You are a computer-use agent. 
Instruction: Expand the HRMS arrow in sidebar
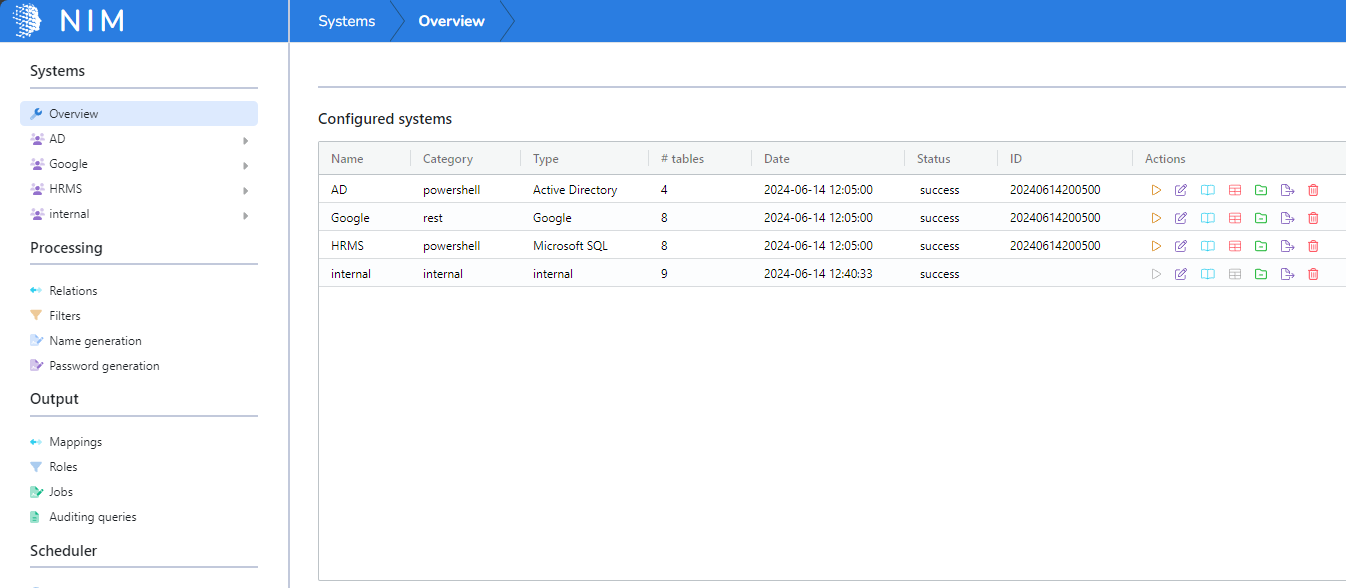(245, 190)
